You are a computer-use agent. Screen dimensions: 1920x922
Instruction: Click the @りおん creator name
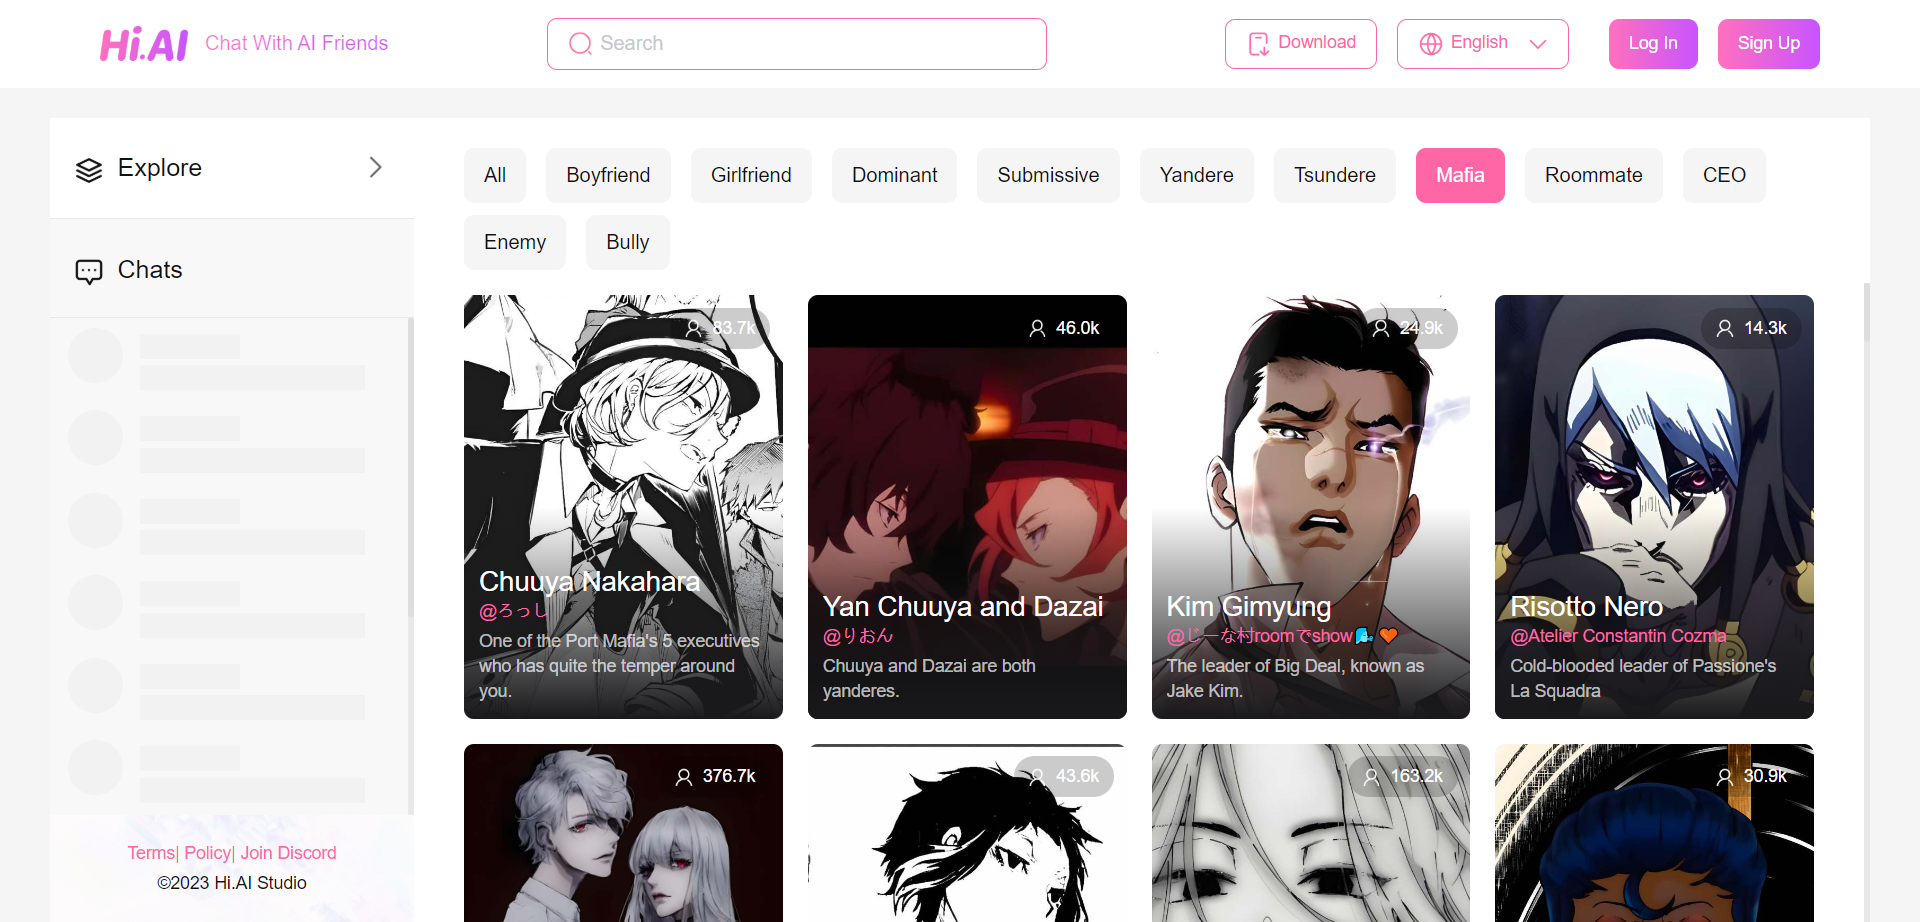point(858,636)
